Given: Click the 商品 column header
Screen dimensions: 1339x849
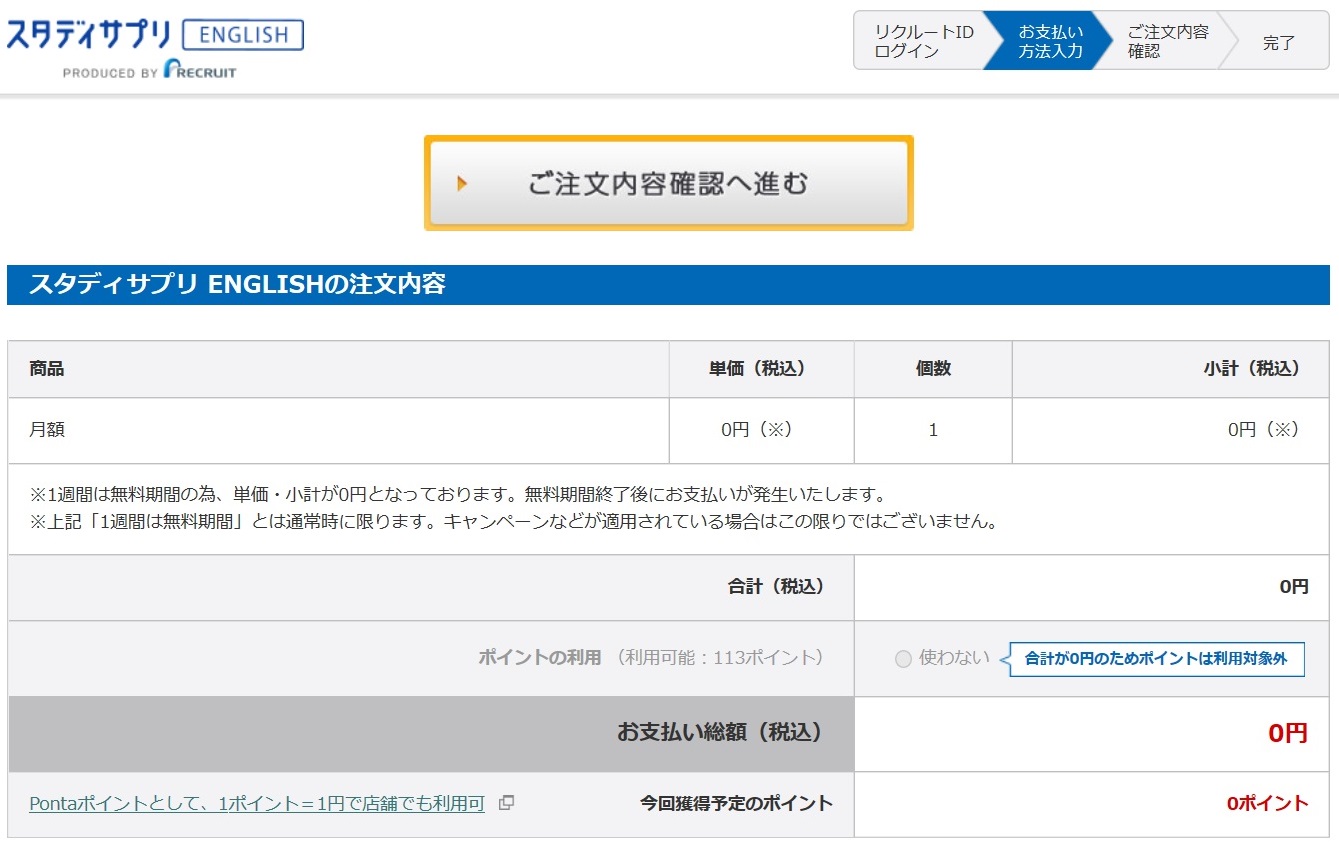Looking at the screenshot, I should point(338,369).
